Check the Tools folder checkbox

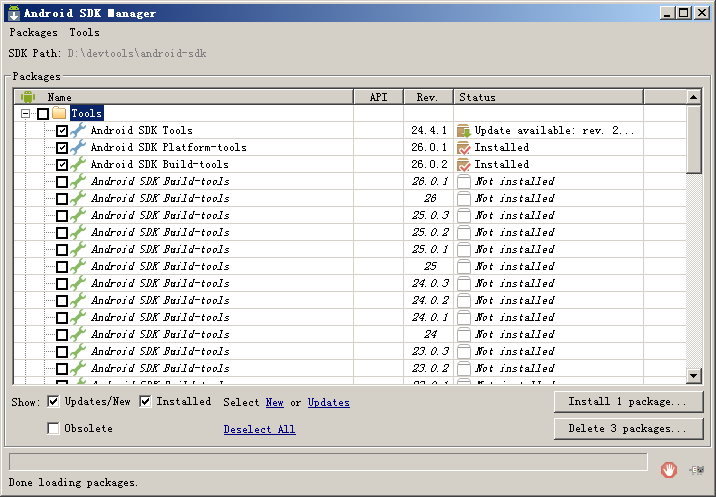pyautogui.click(x=43, y=113)
